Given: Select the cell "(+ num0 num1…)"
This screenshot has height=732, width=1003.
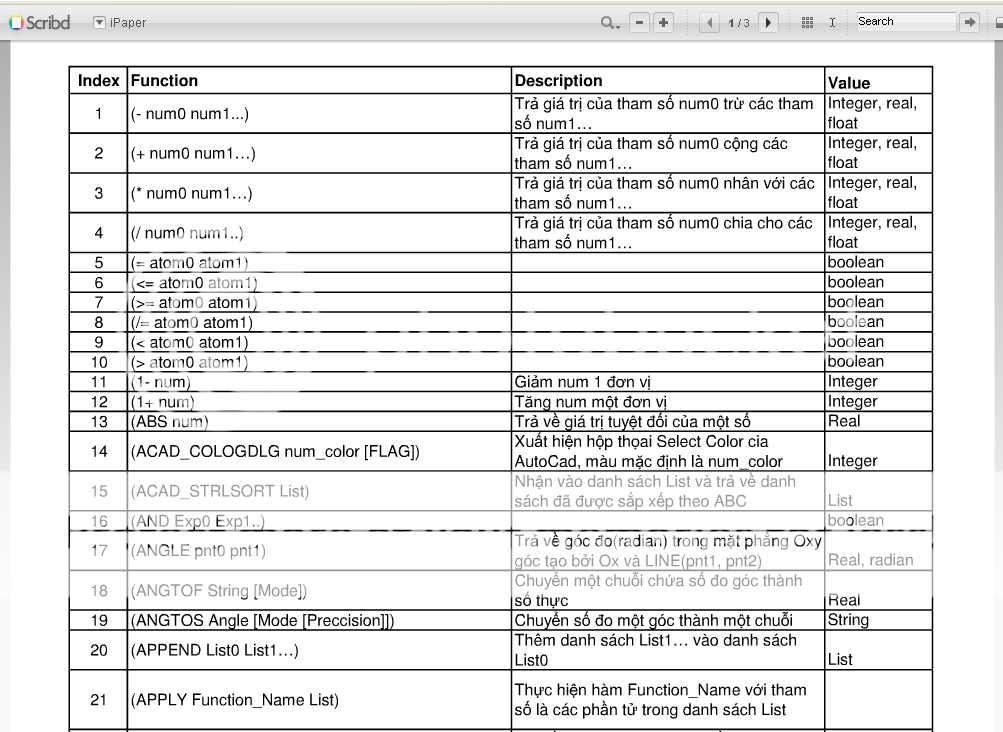Looking at the screenshot, I should 319,154.
